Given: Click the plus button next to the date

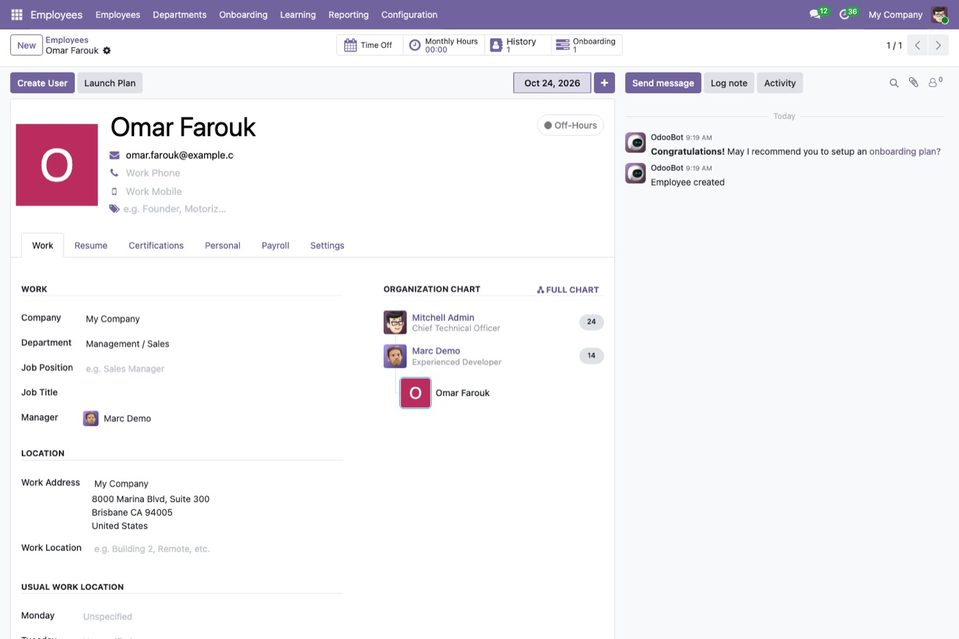Looking at the screenshot, I should click(x=604, y=83).
